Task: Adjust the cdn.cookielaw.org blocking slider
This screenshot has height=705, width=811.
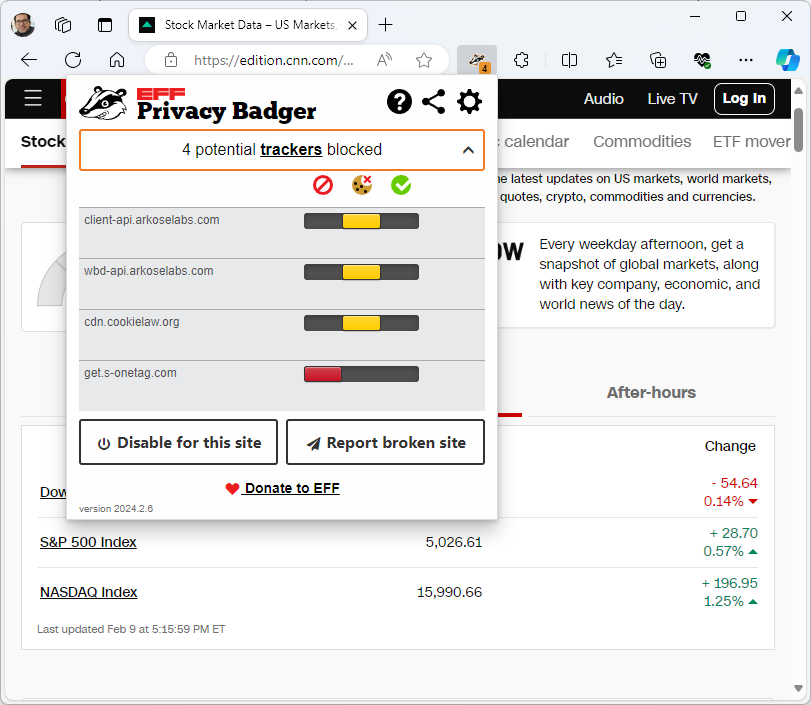Action: tap(362, 323)
